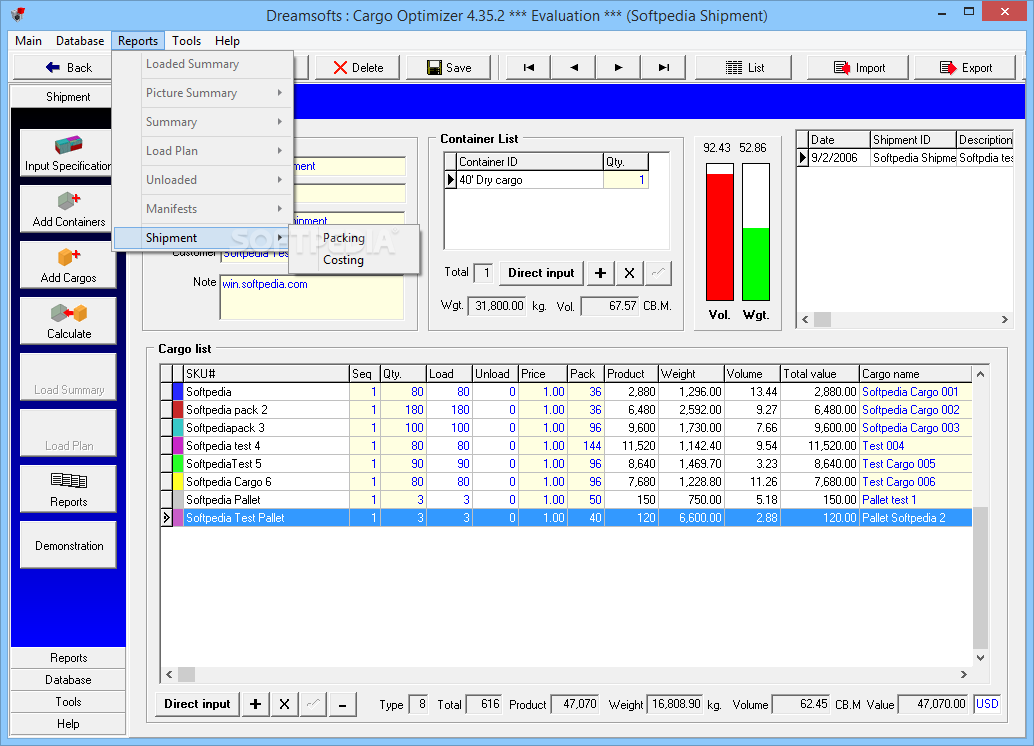Viewport: 1034px width, 746px height.
Task: Click the minus button below cargo list
Action: pos(342,704)
